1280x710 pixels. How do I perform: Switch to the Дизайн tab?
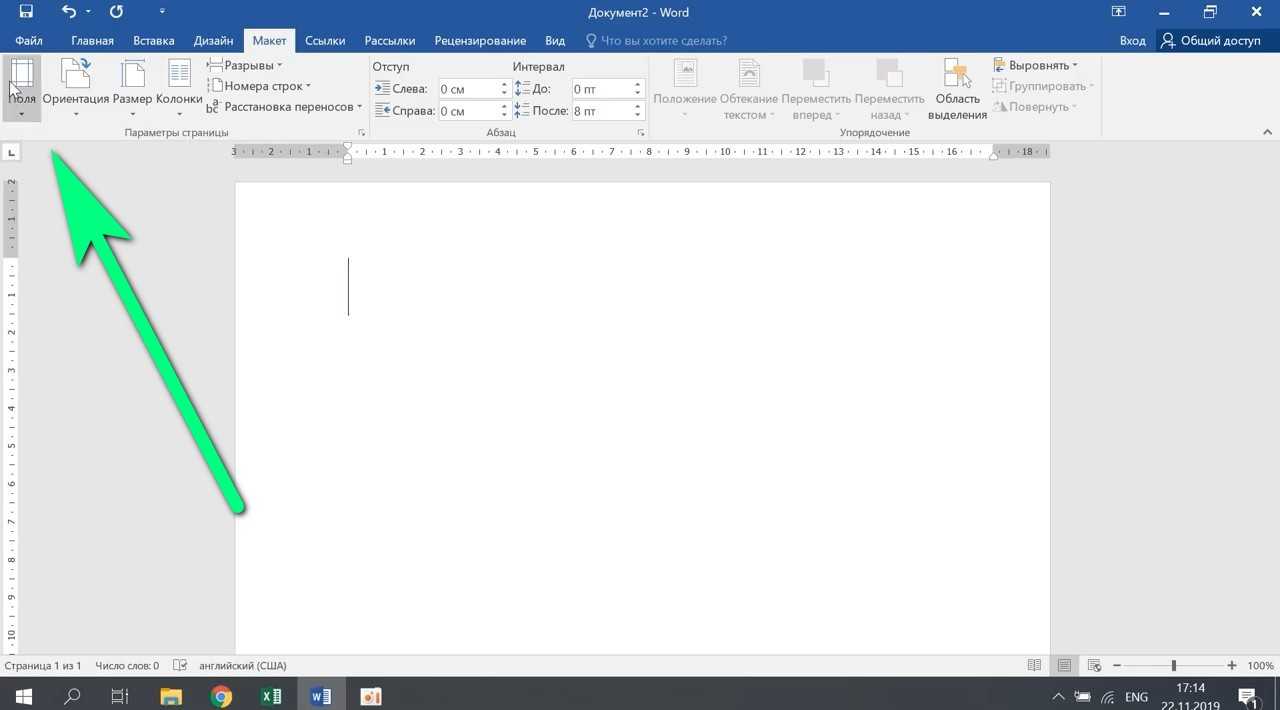pos(213,41)
